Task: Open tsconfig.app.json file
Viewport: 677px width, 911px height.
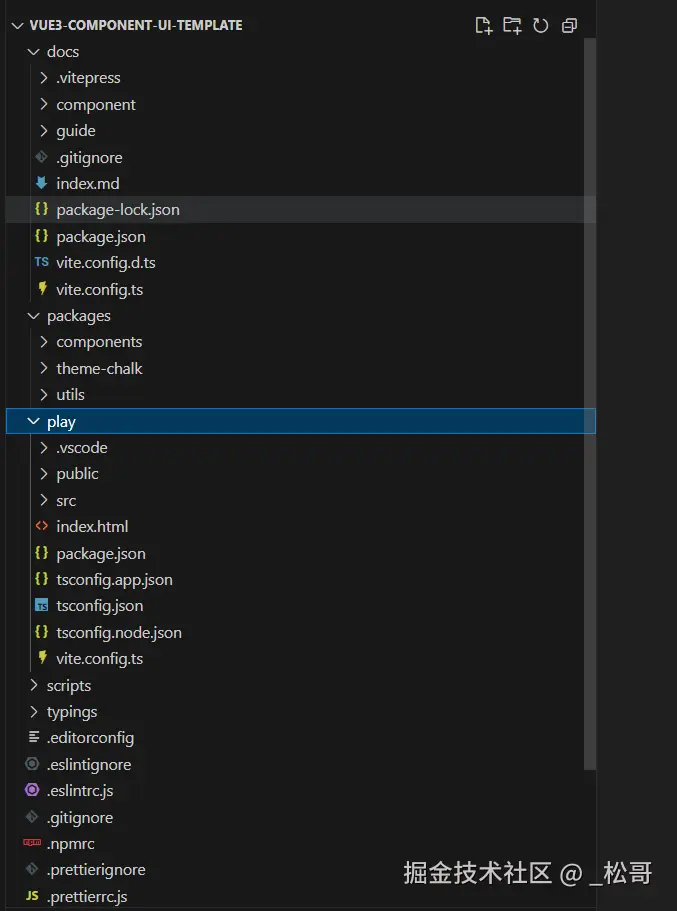Action: pos(114,580)
